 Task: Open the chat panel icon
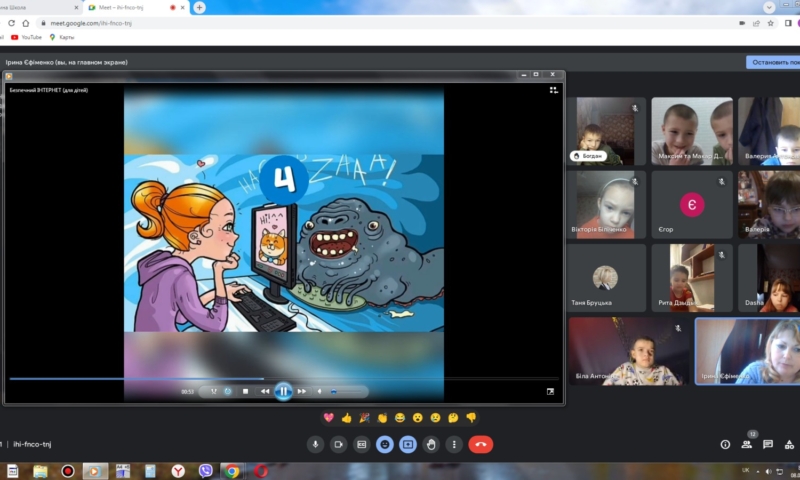pos(768,445)
